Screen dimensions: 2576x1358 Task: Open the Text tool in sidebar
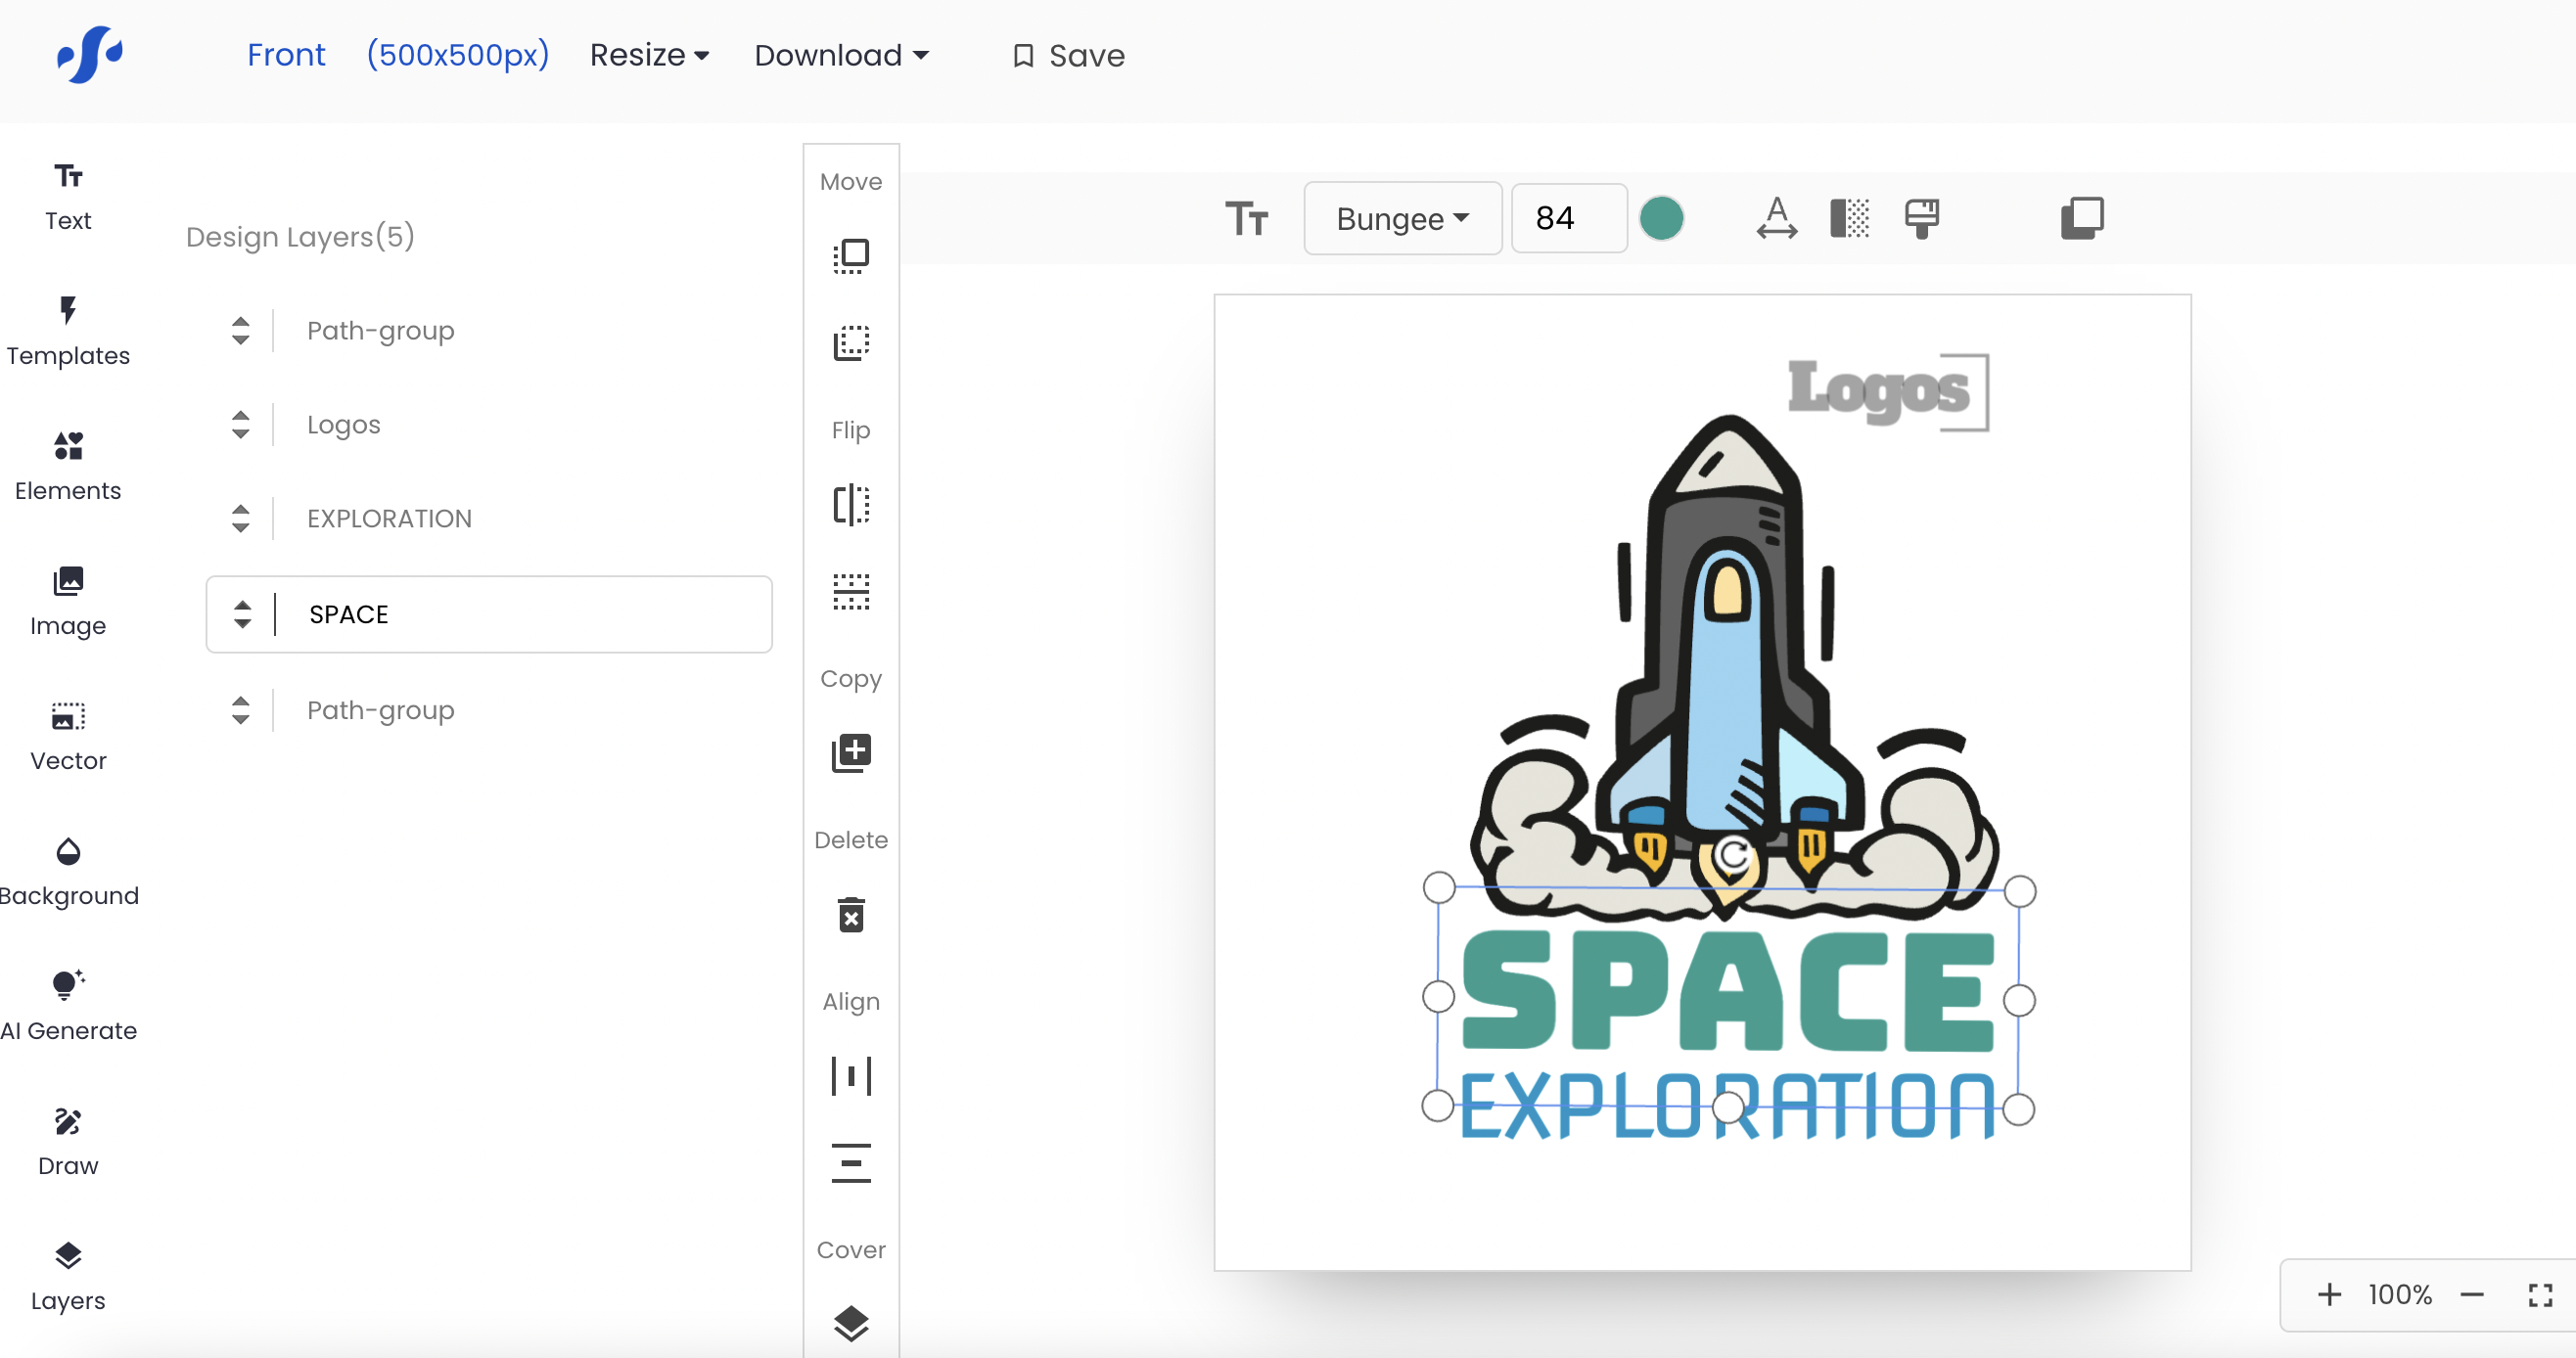(x=68, y=198)
